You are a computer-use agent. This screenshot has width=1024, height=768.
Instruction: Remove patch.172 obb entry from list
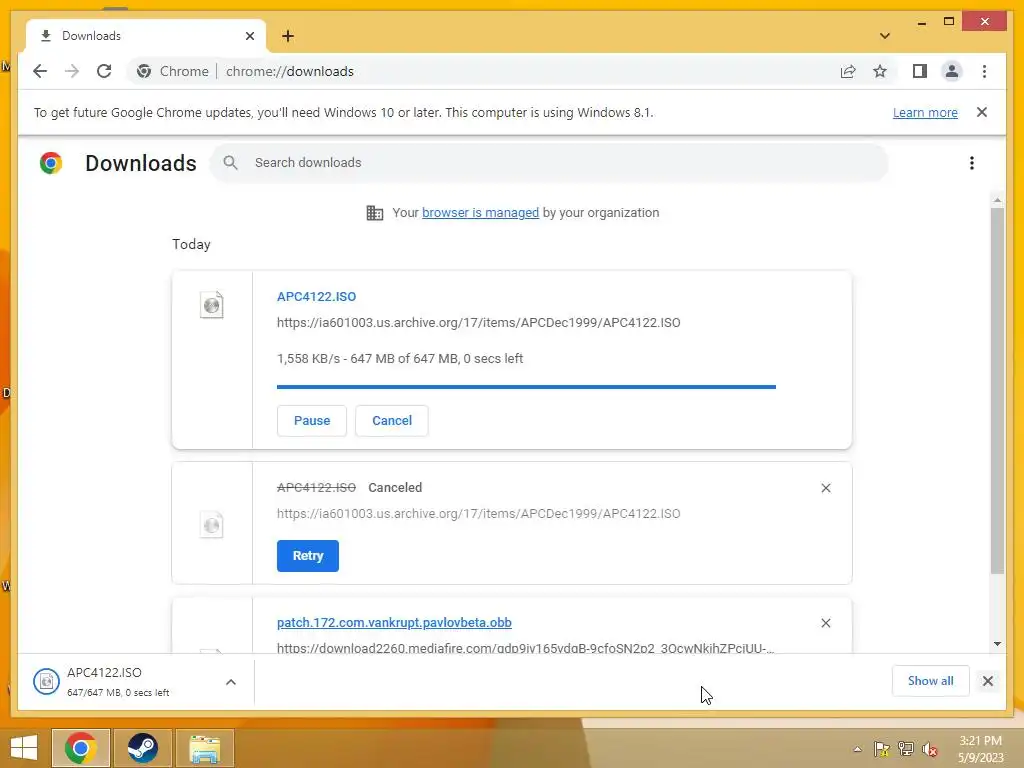click(x=825, y=623)
